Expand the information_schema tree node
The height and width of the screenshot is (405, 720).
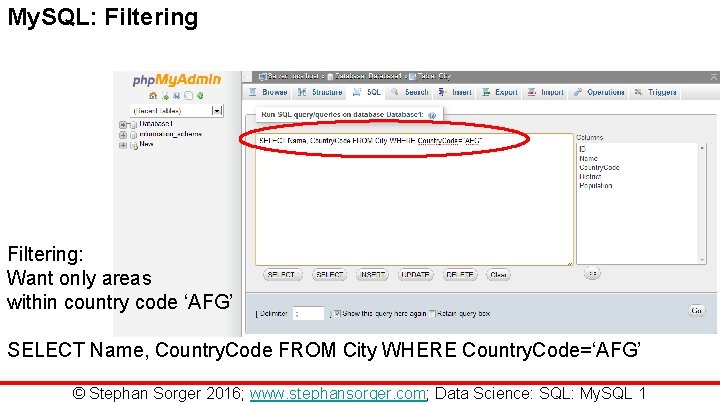(123, 135)
